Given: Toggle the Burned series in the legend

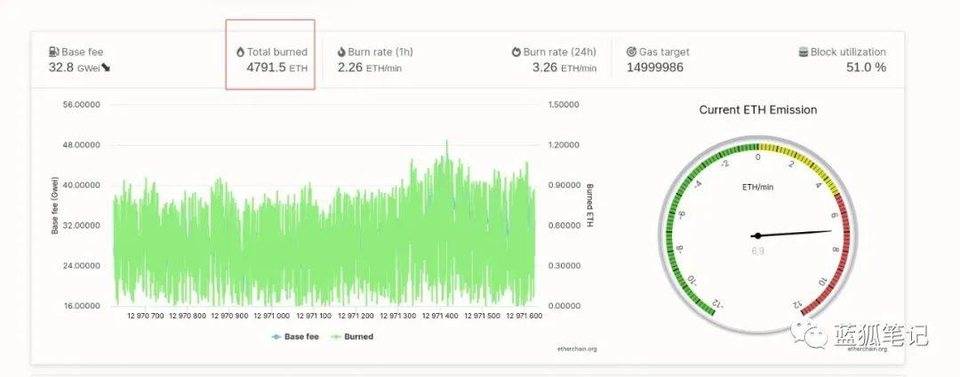Looking at the screenshot, I should coord(352,337).
